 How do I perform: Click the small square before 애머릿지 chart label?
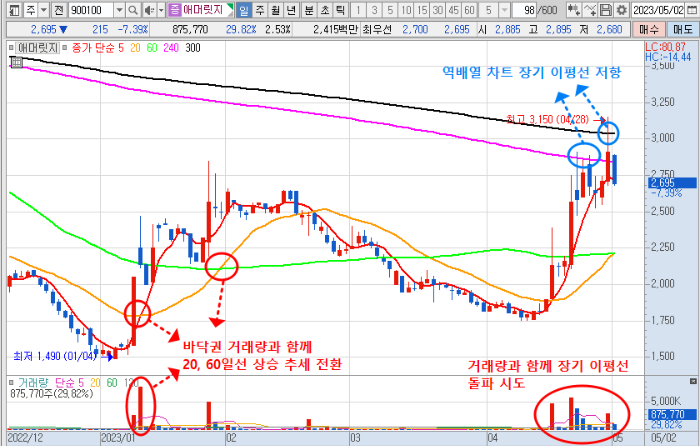[11, 48]
